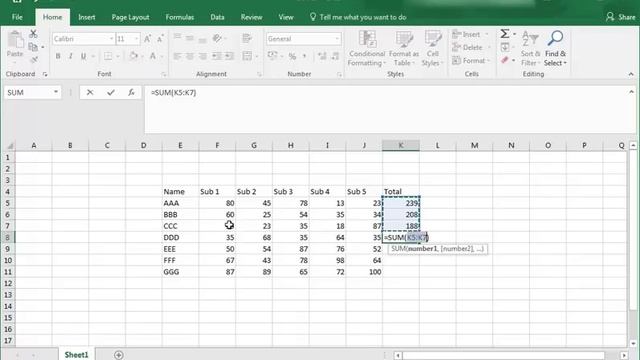Decrease font size with the smaller A icon
Screen dimensions: 640x360
coord(160,39)
